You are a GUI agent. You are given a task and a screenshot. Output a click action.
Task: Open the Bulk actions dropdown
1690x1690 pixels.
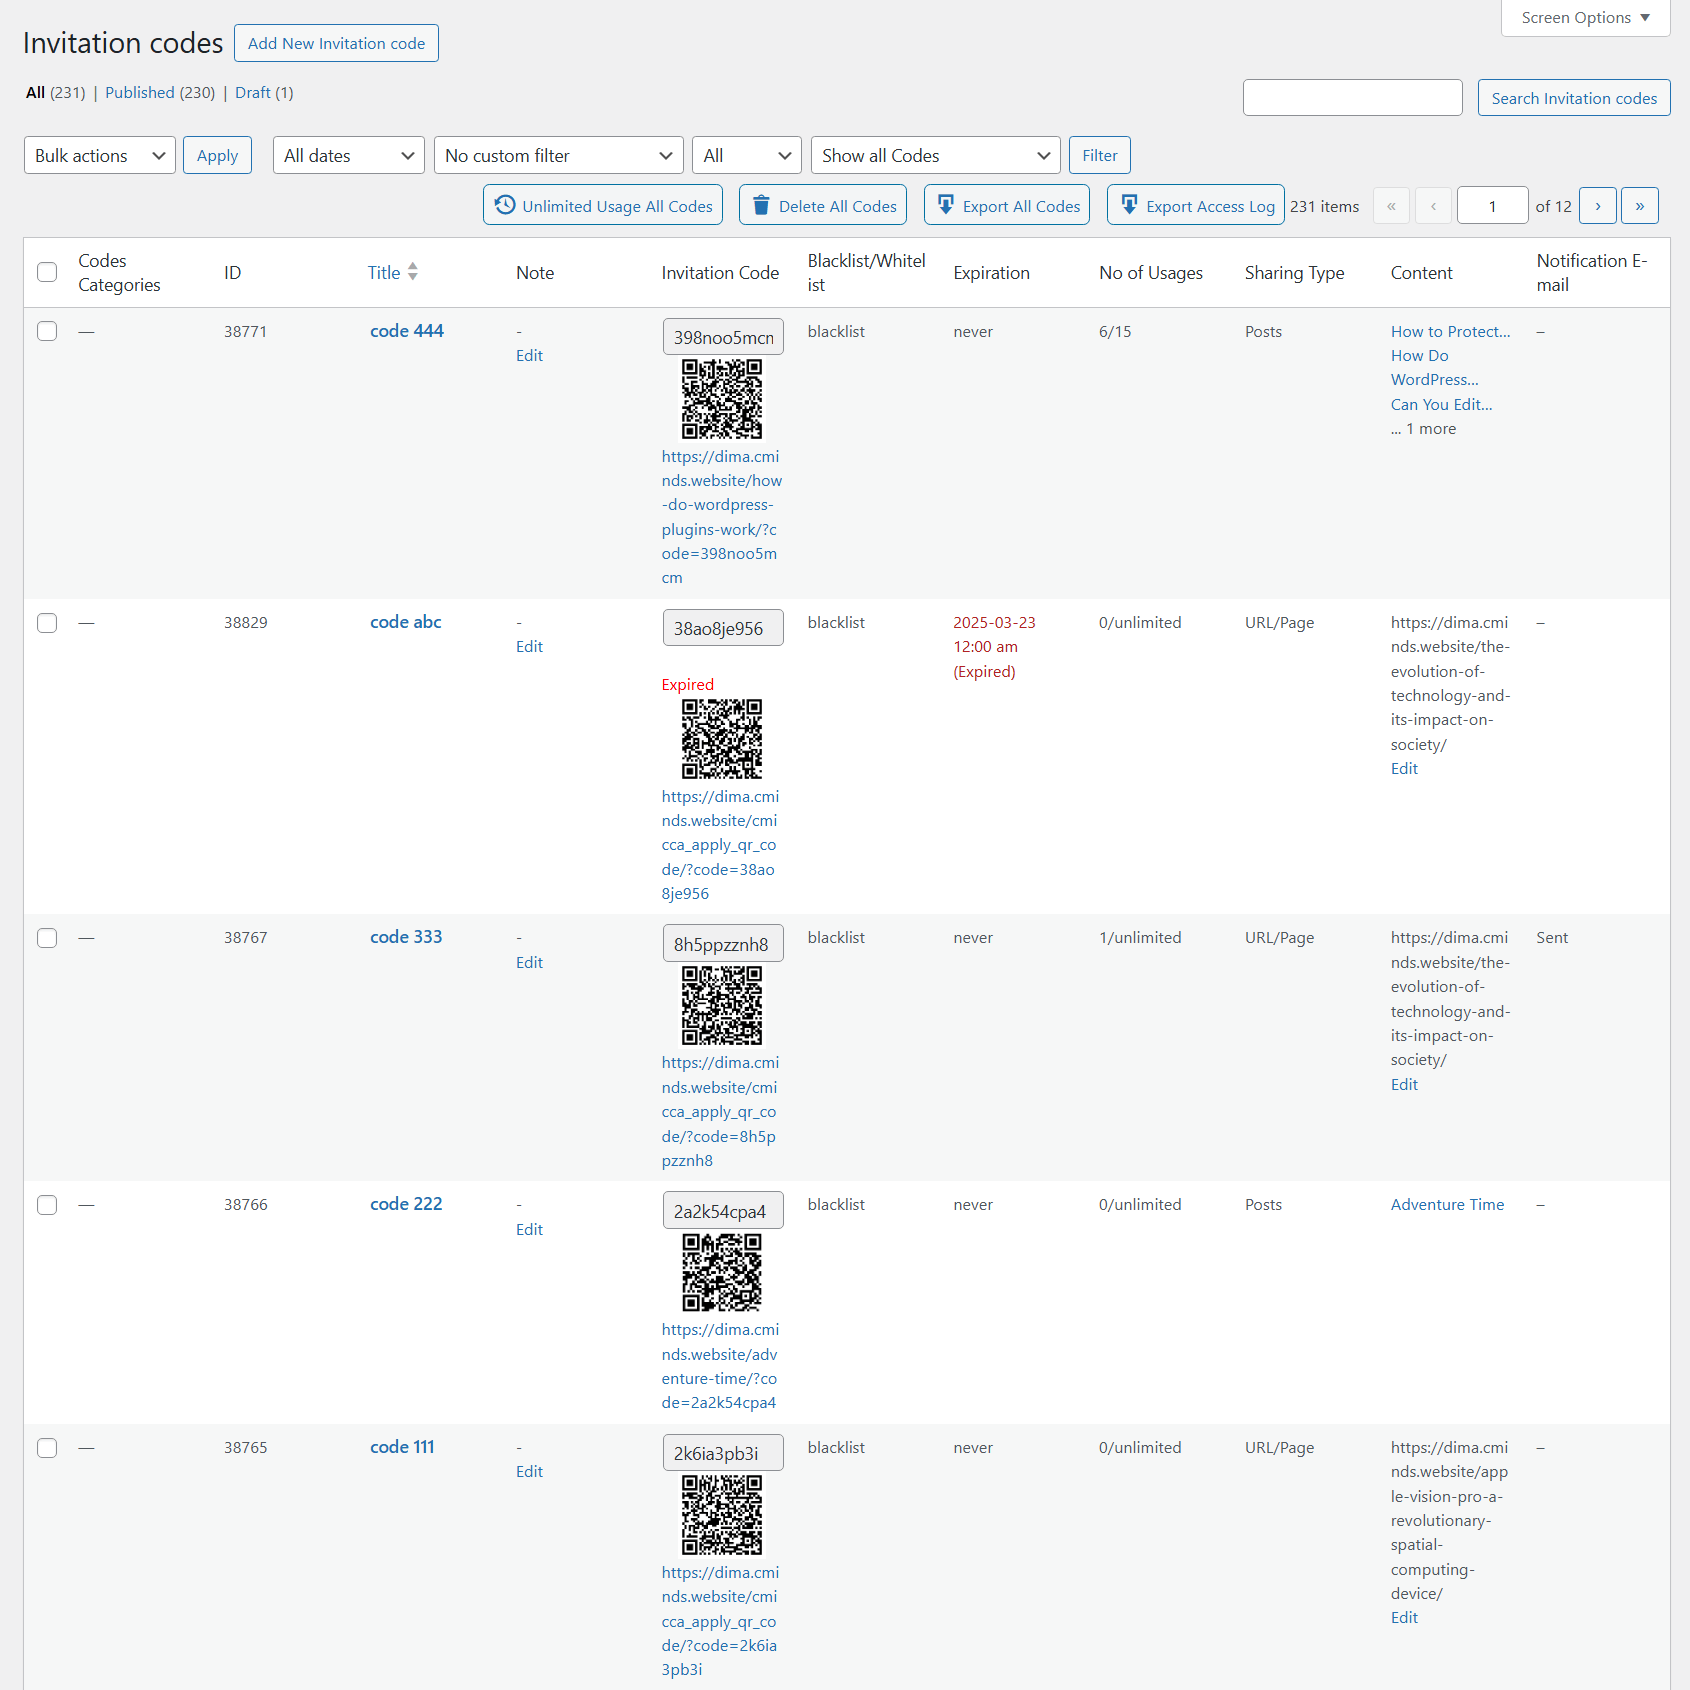[x=99, y=155]
